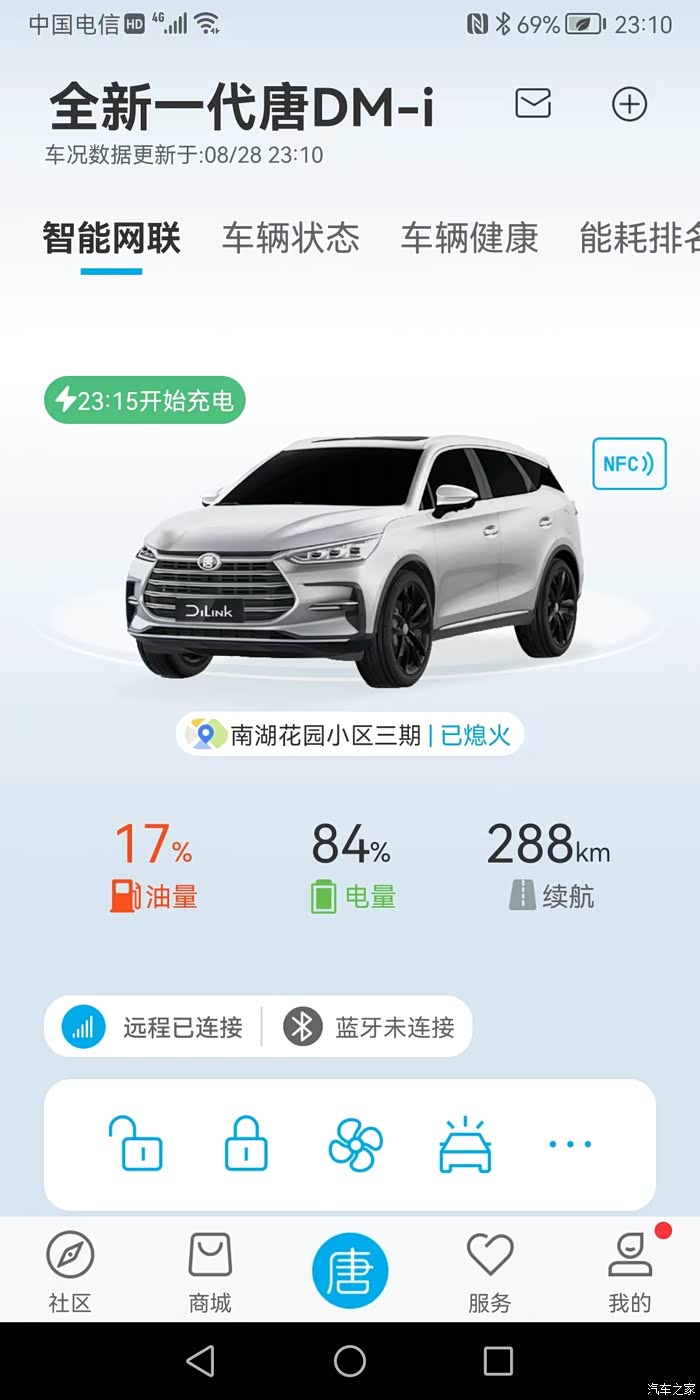Open the 社区 community compass tab
The image size is (700, 1400).
coord(70,1272)
